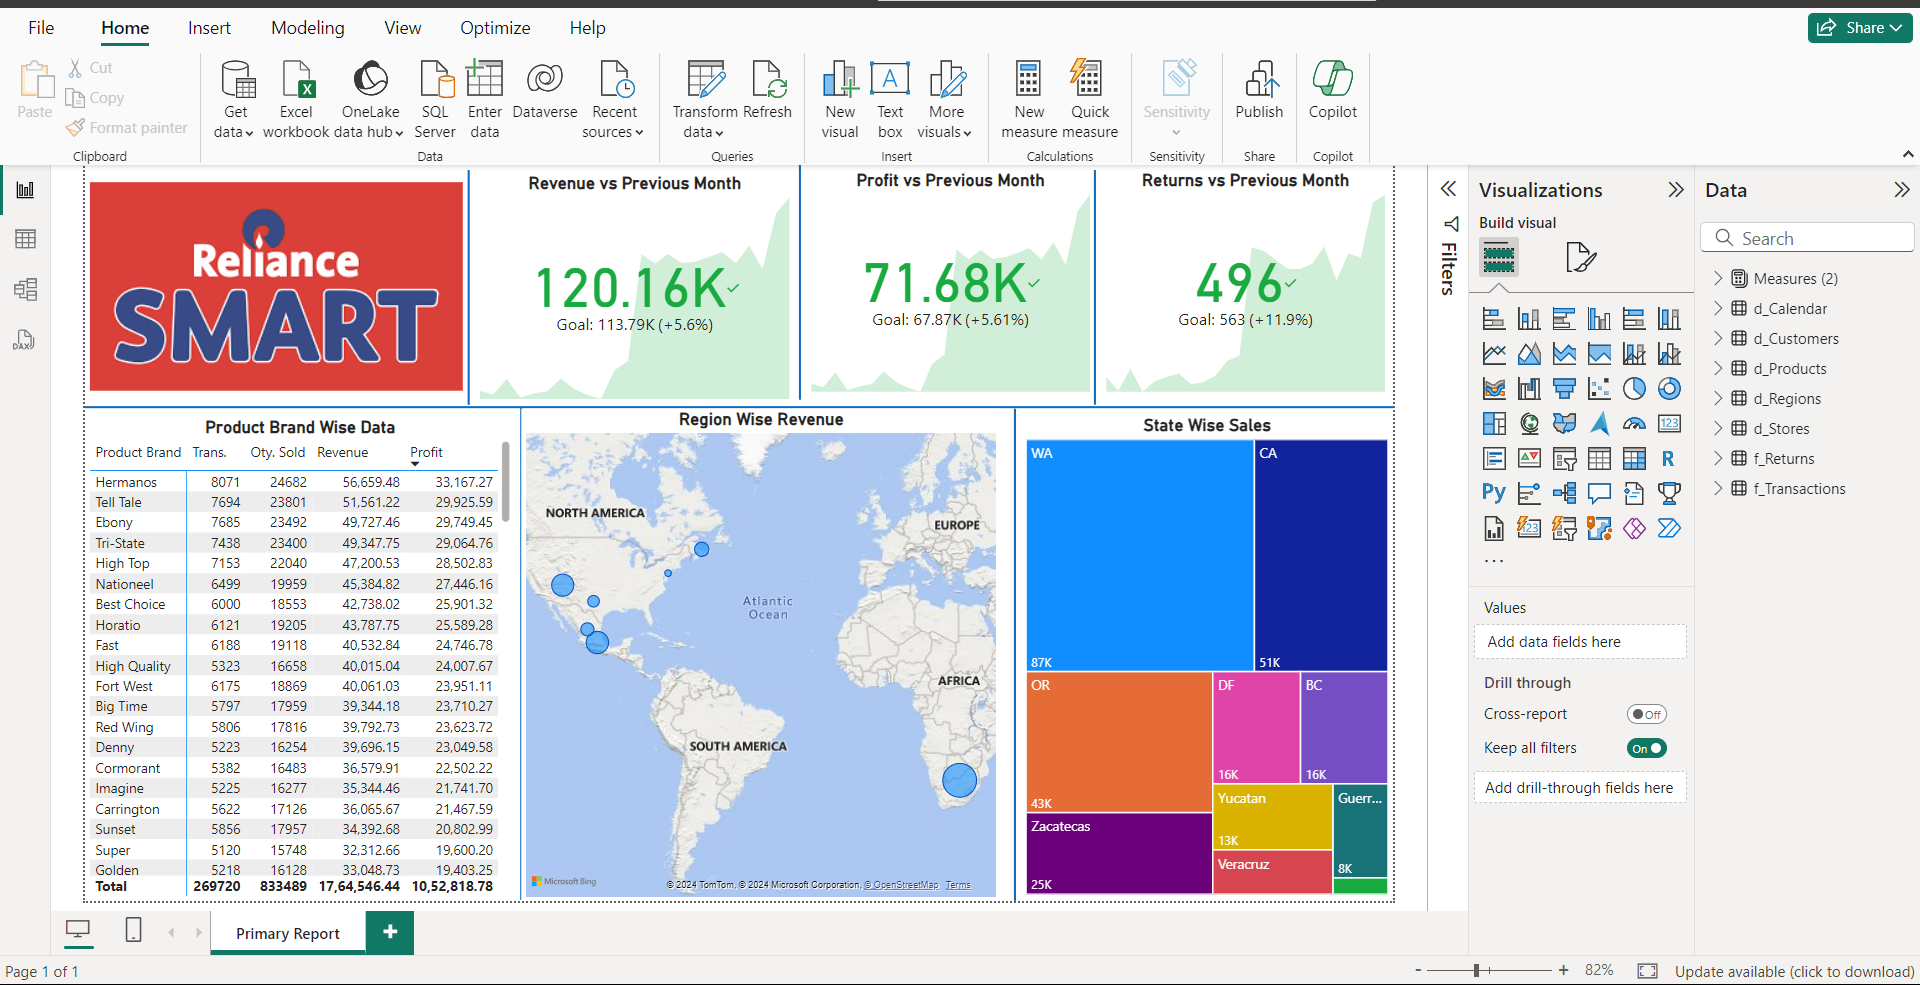Expand the Measures (2) table
The width and height of the screenshot is (1920, 985).
[1718, 278]
